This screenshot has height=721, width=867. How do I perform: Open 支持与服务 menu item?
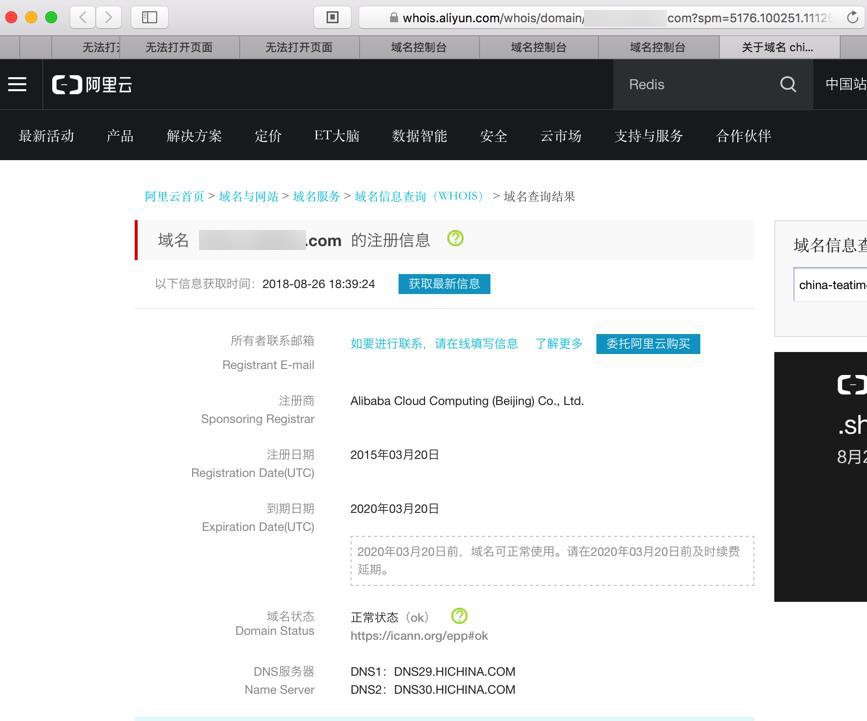pyautogui.click(x=649, y=135)
